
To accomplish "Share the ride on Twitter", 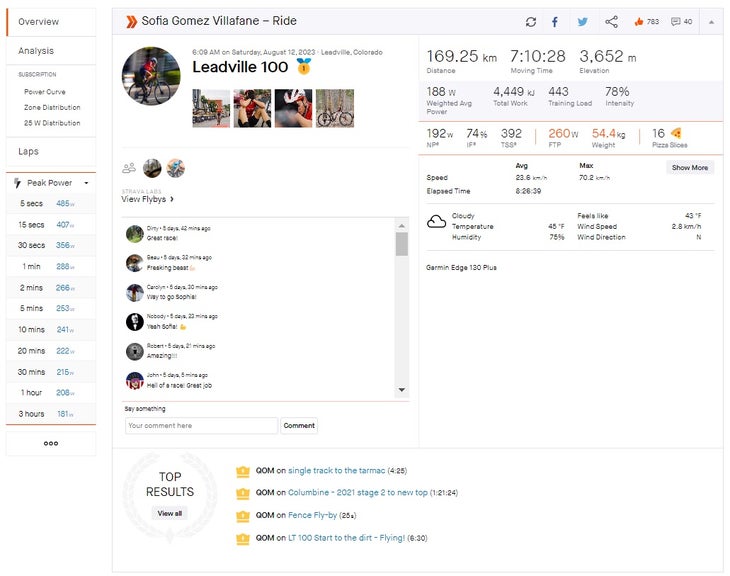I will point(583,22).
